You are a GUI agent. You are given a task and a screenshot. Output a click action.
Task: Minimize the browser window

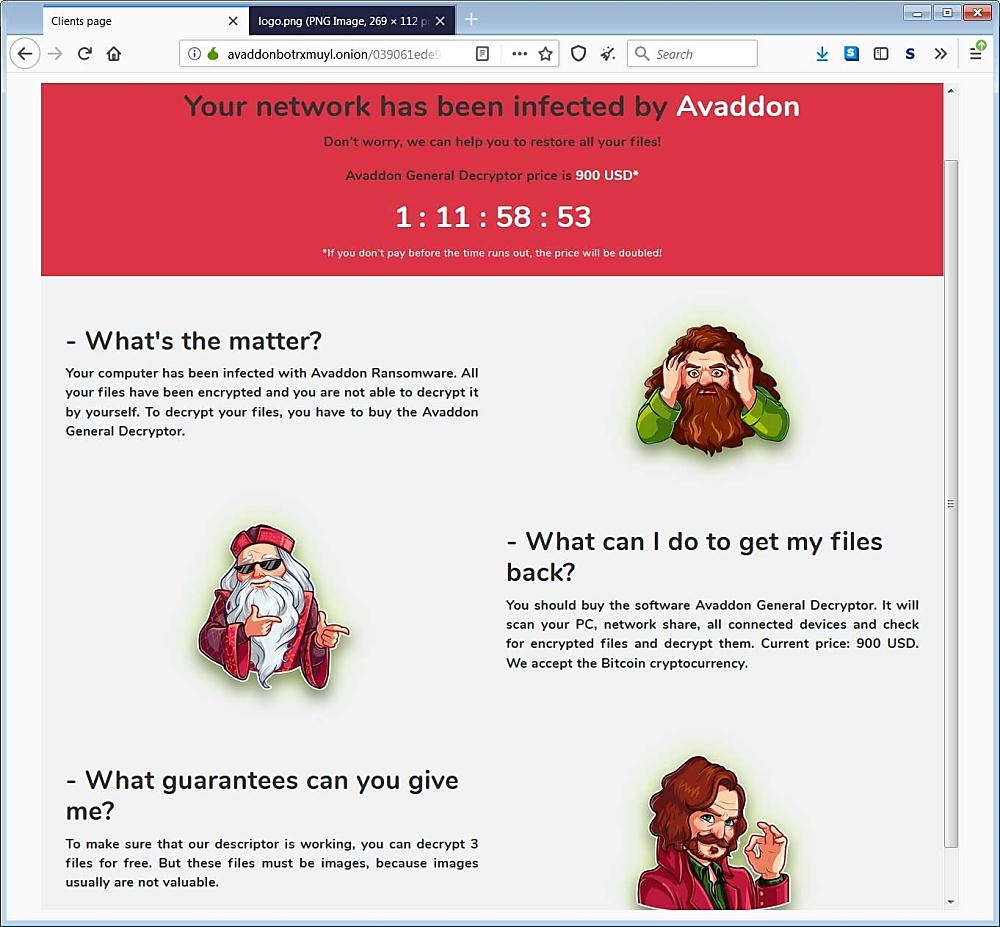click(917, 13)
